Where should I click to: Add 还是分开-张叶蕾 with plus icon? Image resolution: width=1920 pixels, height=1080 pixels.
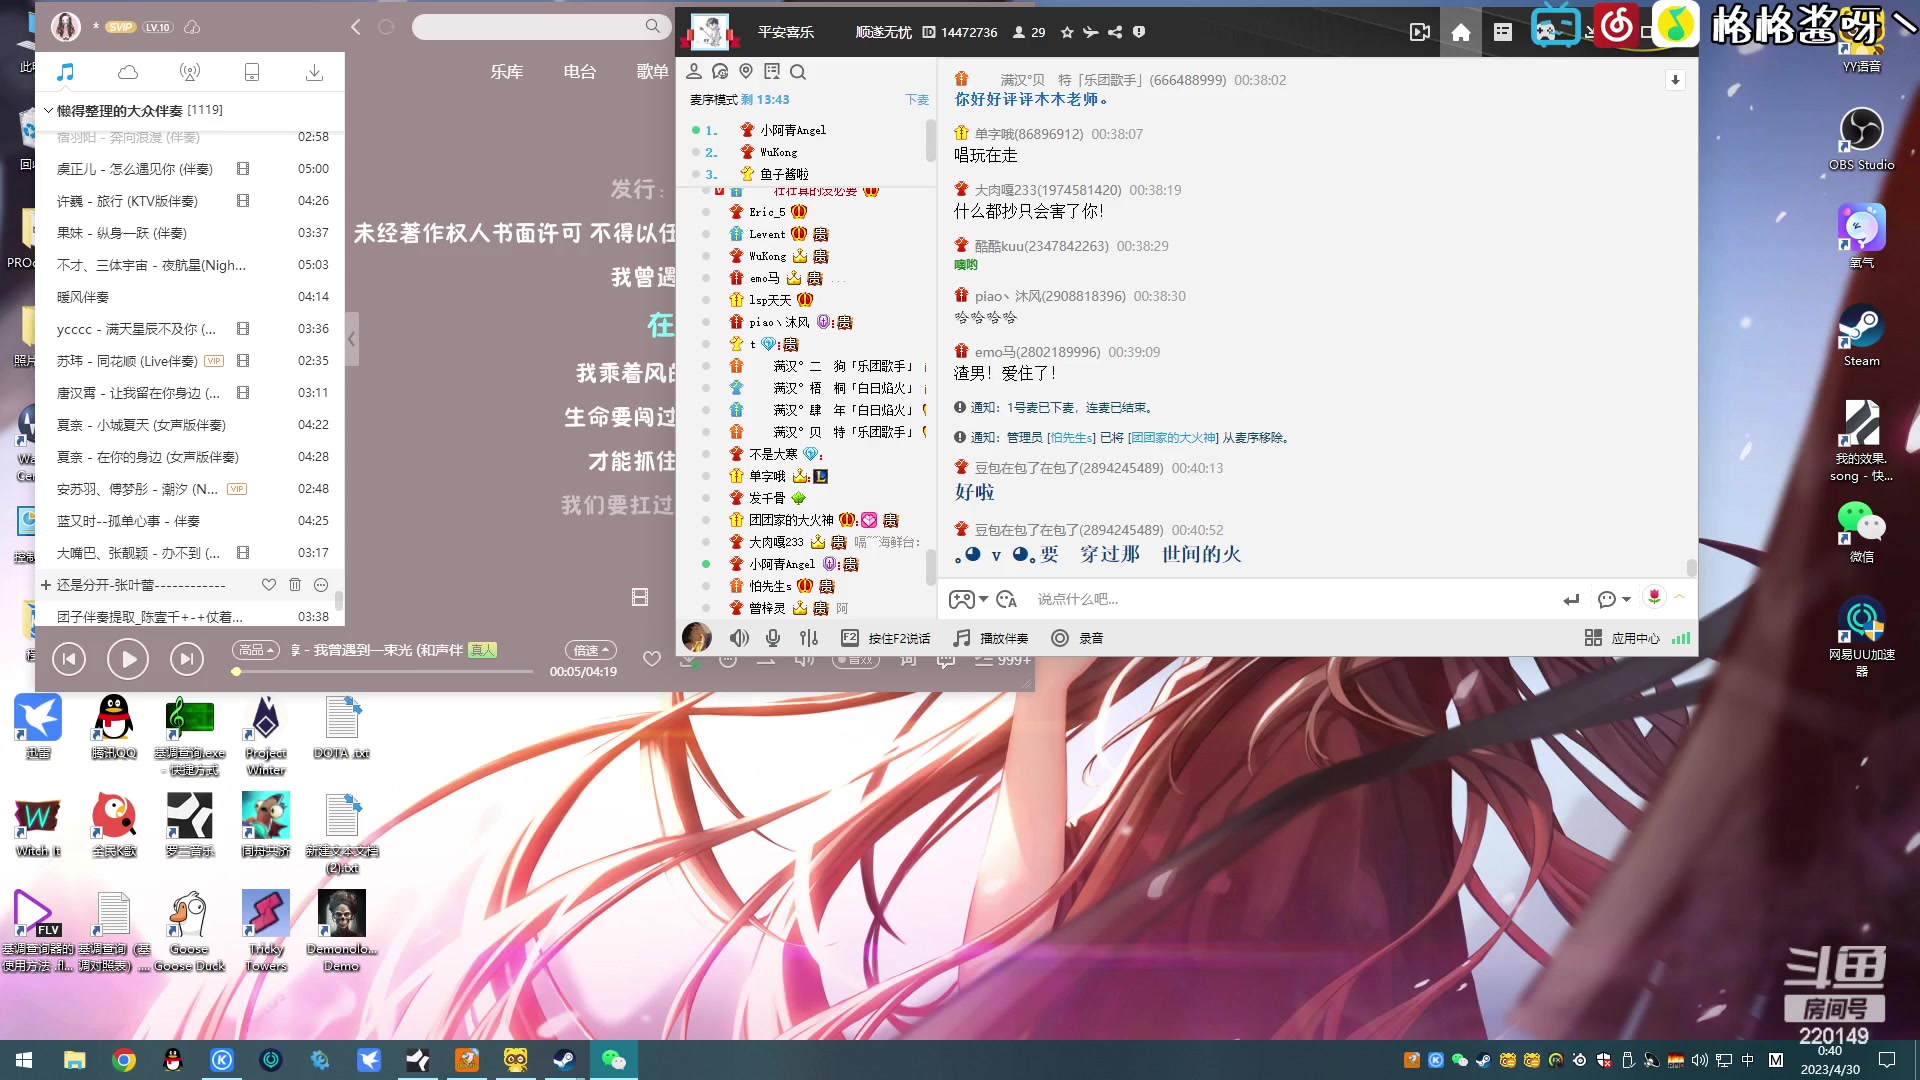tap(46, 585)
